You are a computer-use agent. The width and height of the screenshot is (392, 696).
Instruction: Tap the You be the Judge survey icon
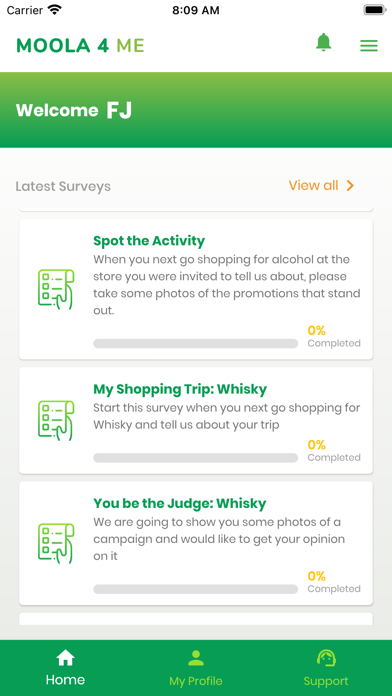coord(56,543)
